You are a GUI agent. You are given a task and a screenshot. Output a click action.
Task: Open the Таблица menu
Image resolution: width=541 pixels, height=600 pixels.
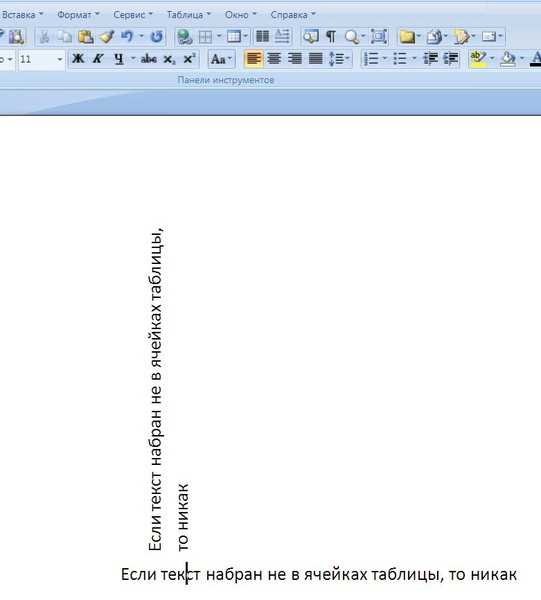pos(189,15)
